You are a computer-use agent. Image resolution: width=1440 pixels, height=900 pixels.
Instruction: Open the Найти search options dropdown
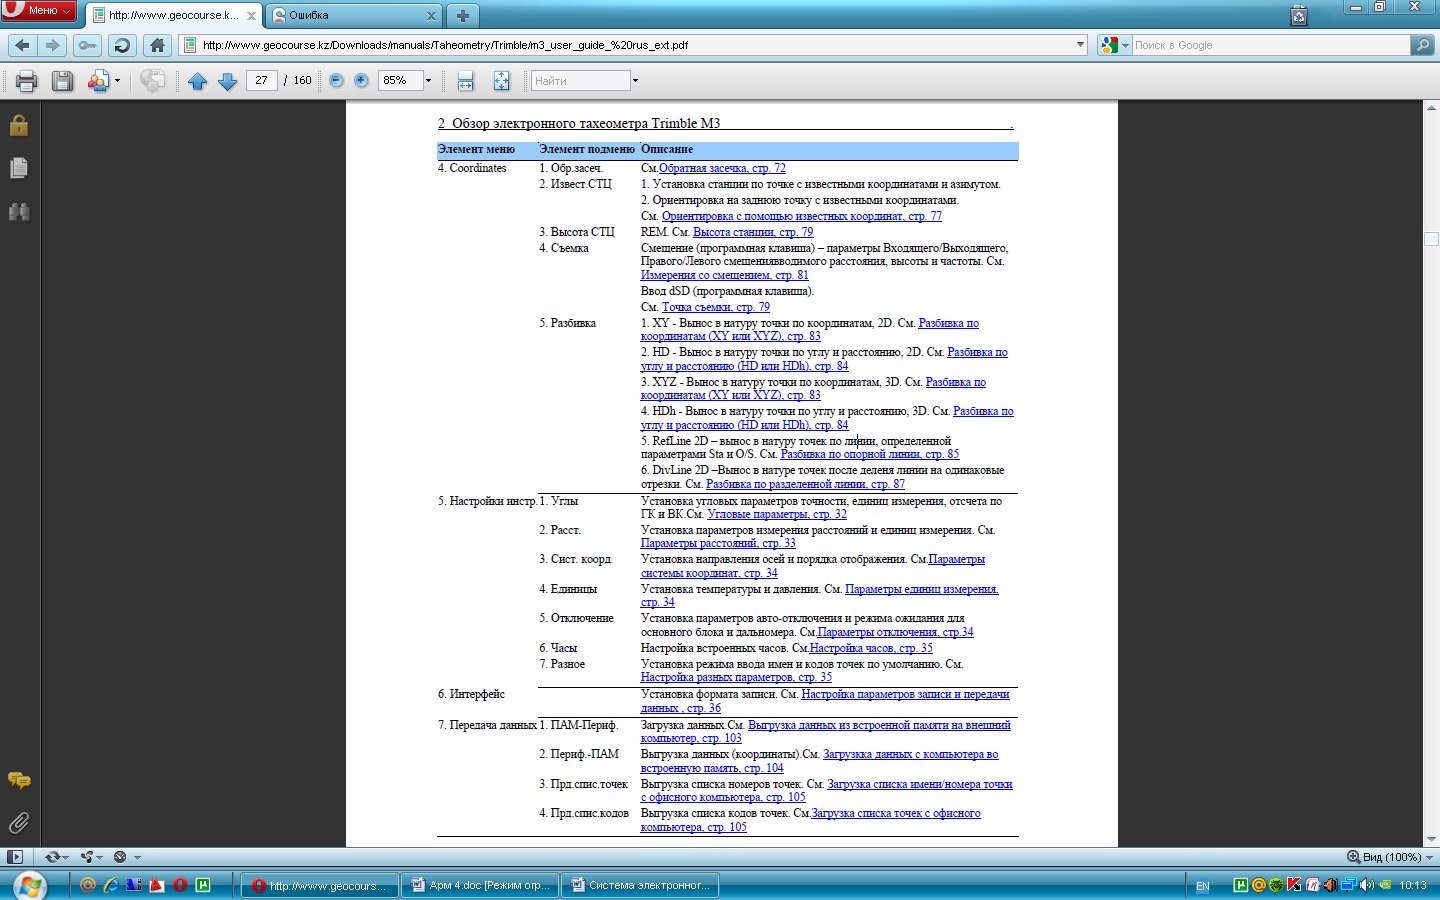click(x=635, y=80)
